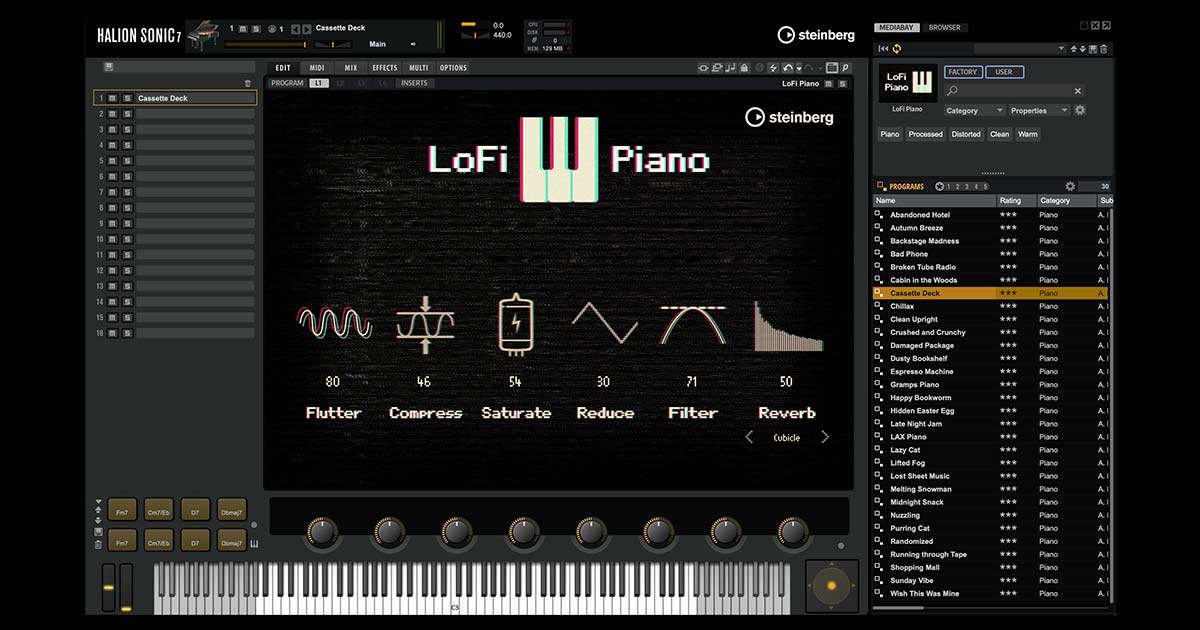Click the orange refresh icon in MediaBay
1200x630 pixels.
click(x=896, y=48)
